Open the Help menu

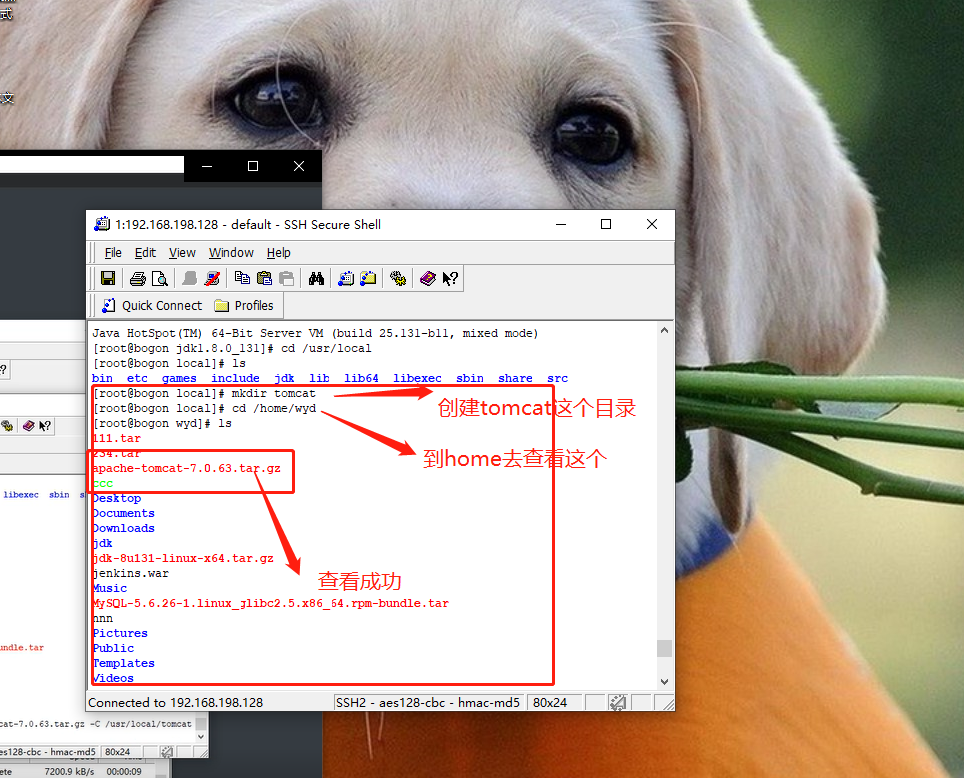(279, 253)
